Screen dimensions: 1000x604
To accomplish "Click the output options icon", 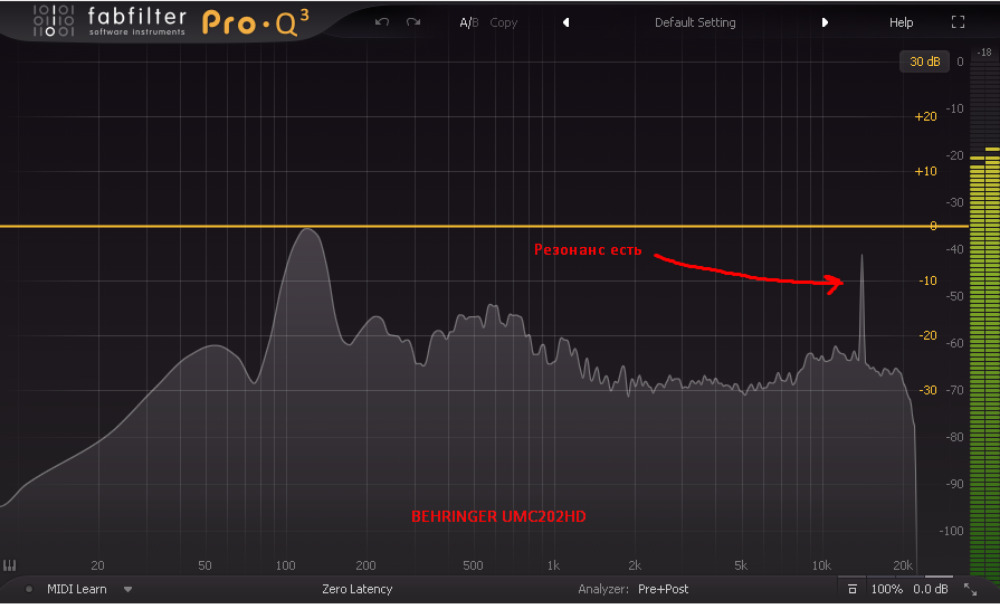I will [852, 589].
